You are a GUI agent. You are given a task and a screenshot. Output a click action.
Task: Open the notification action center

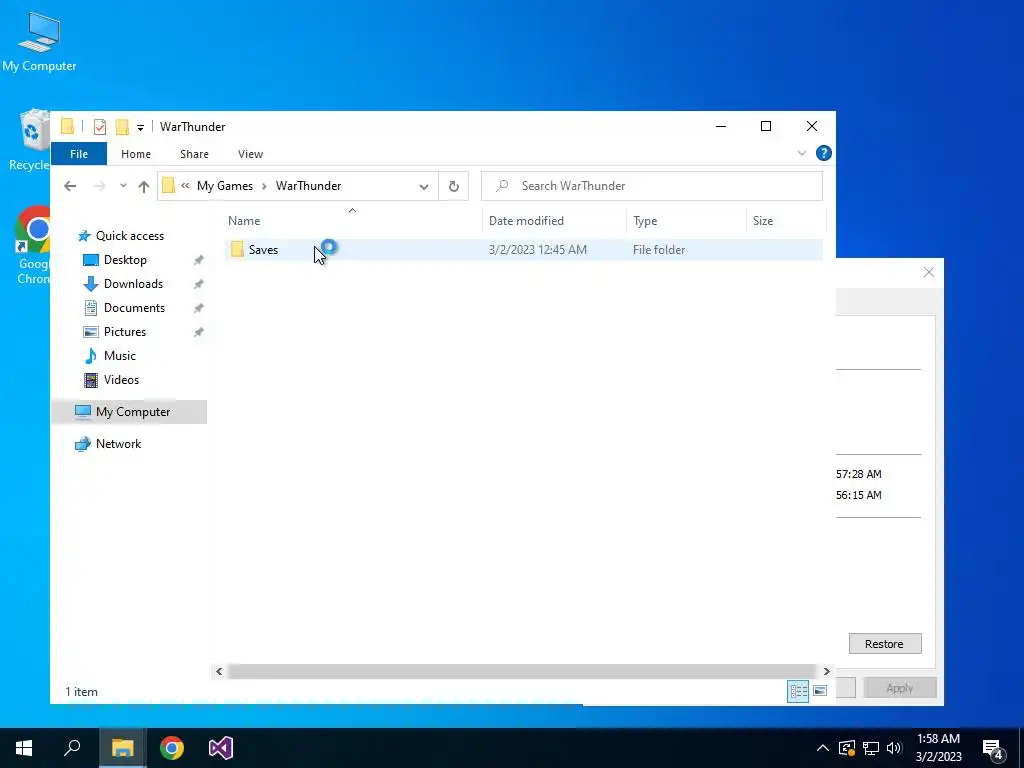click(993, 749)
